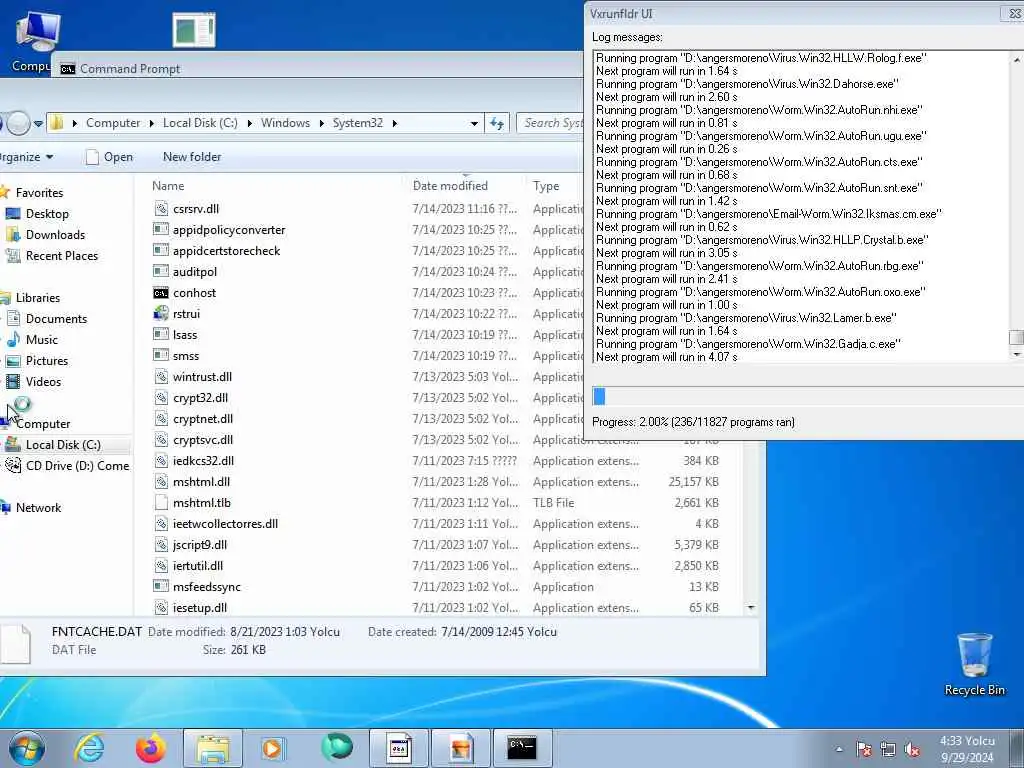The width and height of the screenshot is (1024, 768).
Task: Select the msfeedssync file
Action: point(207,586)
